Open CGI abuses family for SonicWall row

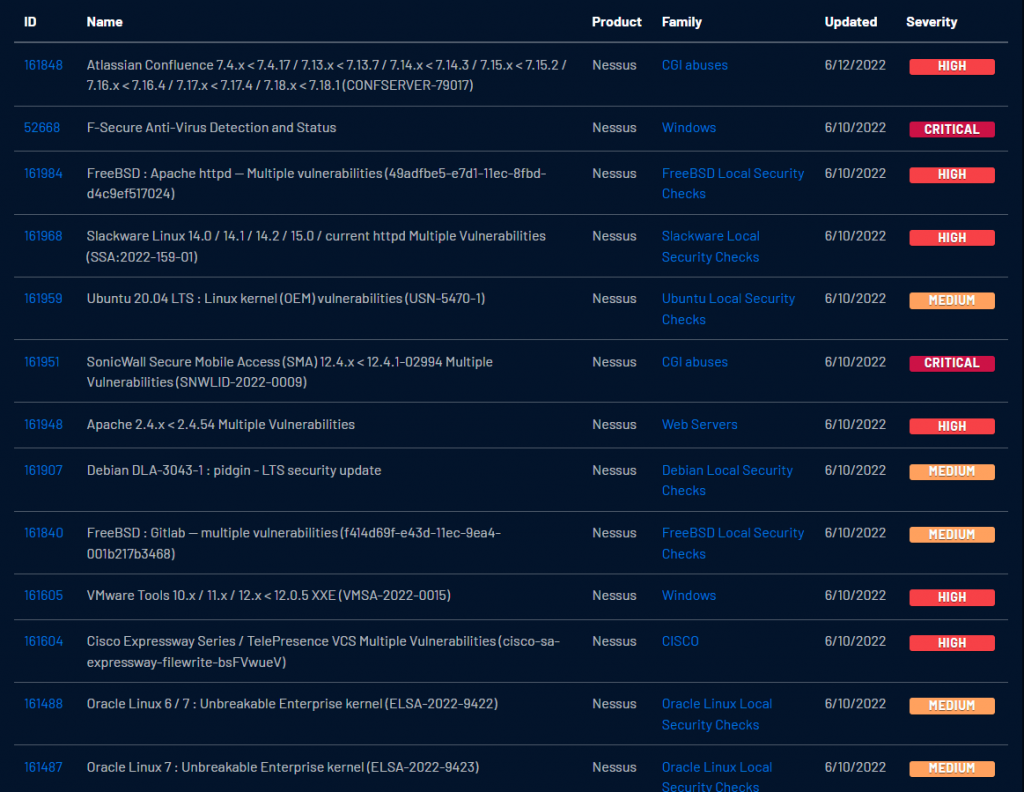694,362
